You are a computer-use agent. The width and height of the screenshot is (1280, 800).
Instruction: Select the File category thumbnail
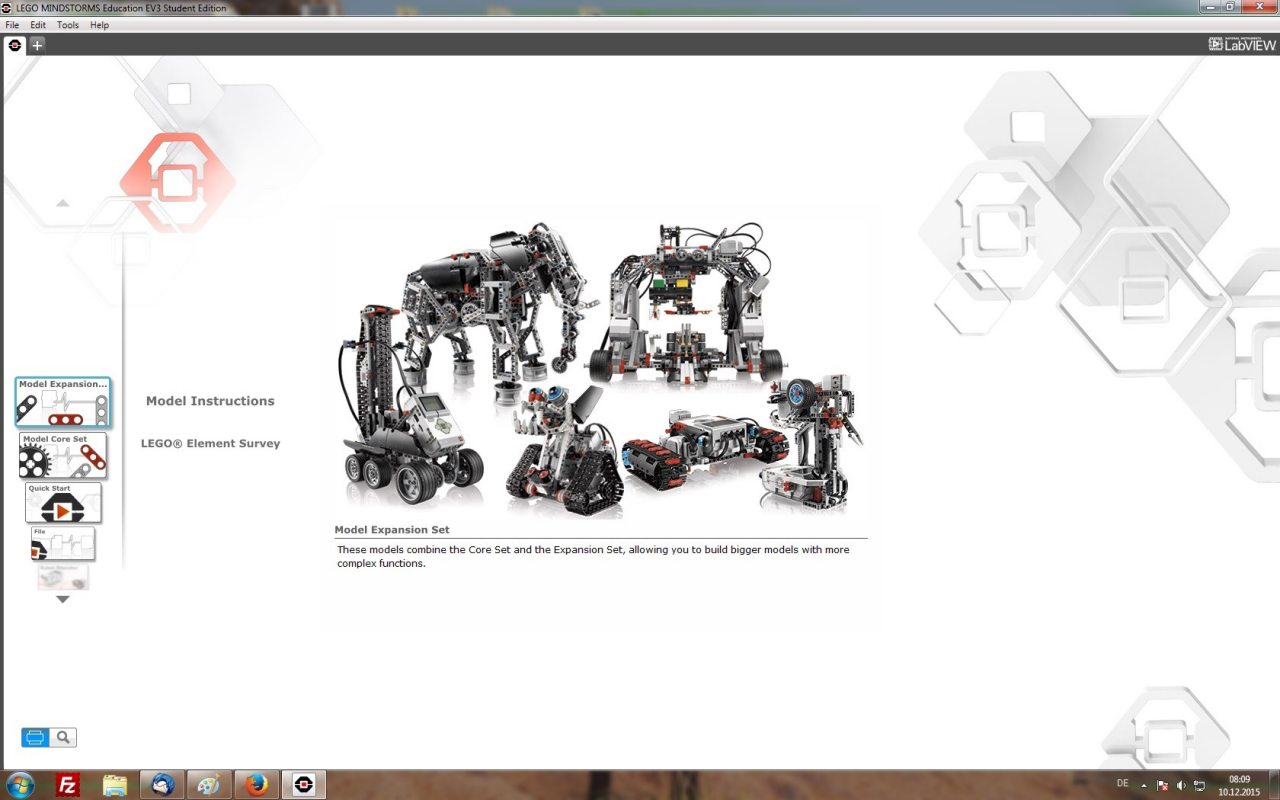click(63, 544)
